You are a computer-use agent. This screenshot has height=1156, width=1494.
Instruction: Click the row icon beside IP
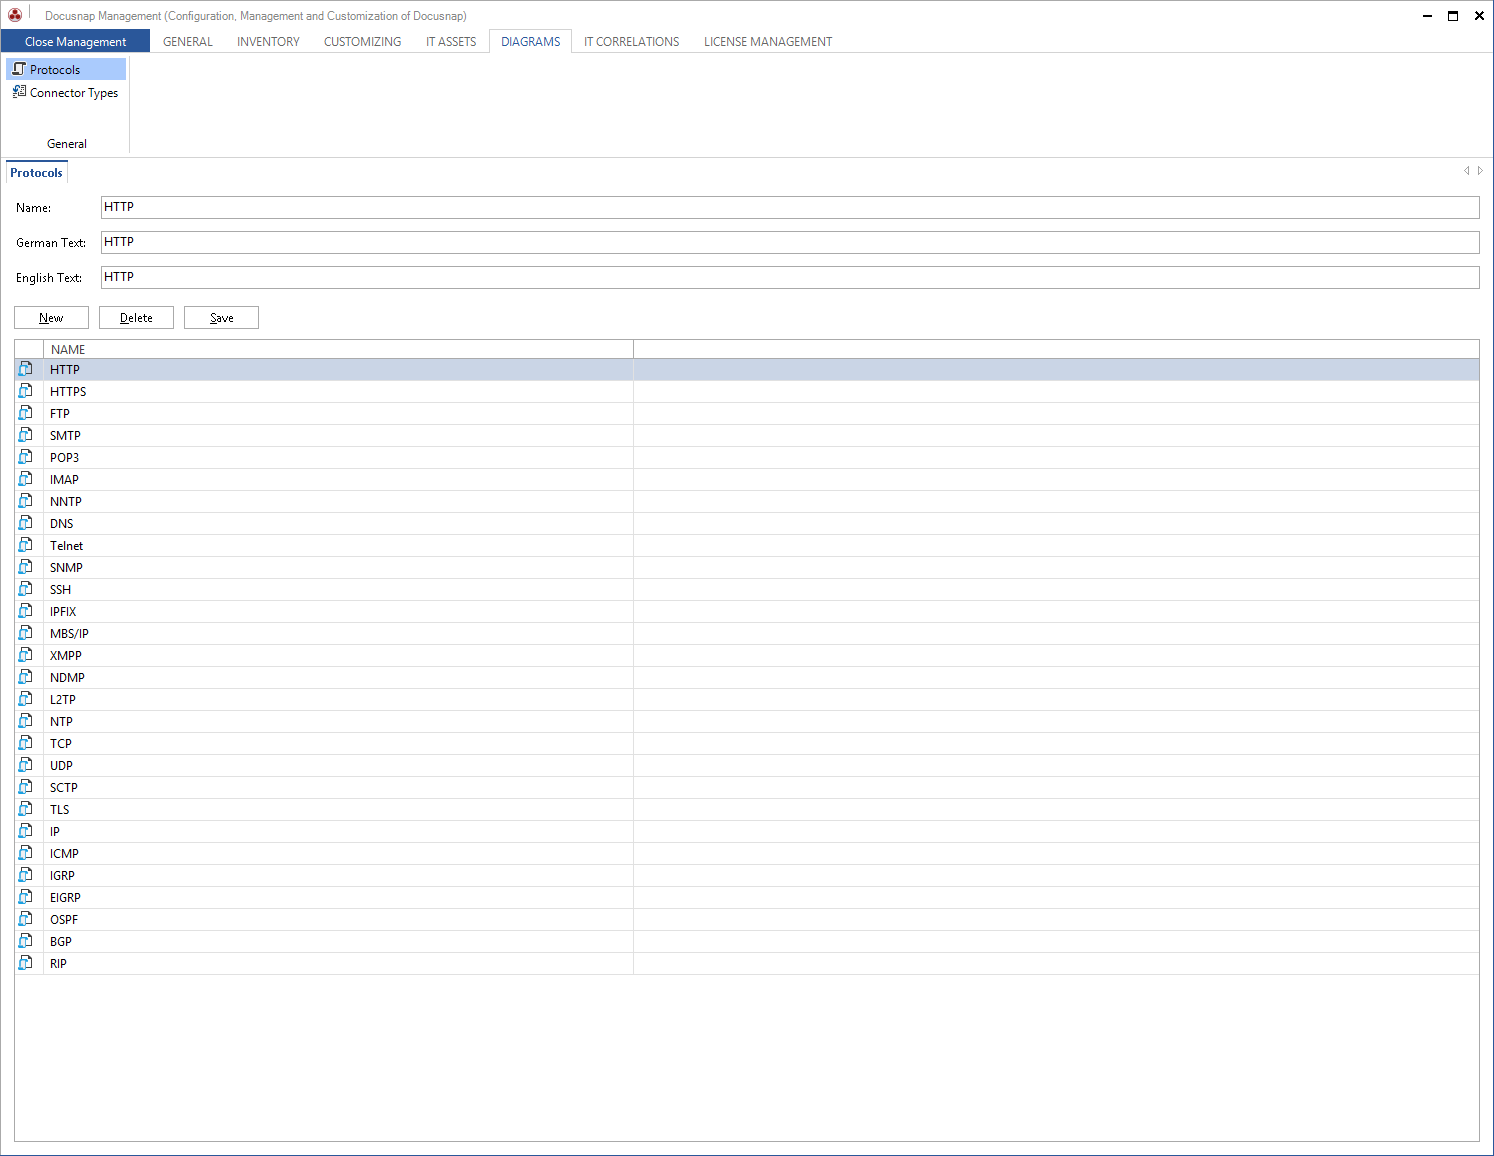26,831
